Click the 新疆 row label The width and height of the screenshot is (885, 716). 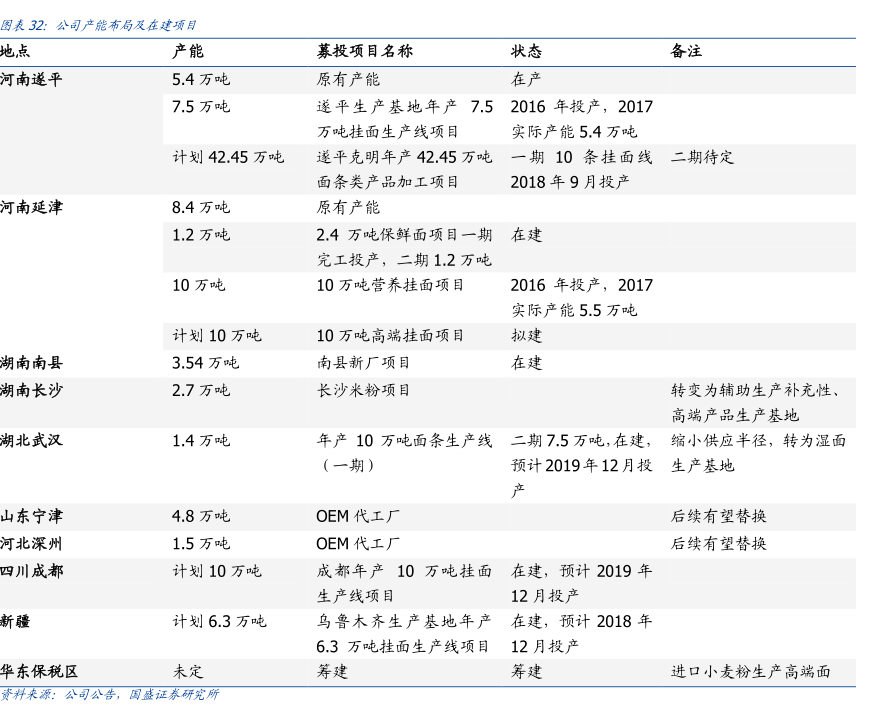click(15, 622)
